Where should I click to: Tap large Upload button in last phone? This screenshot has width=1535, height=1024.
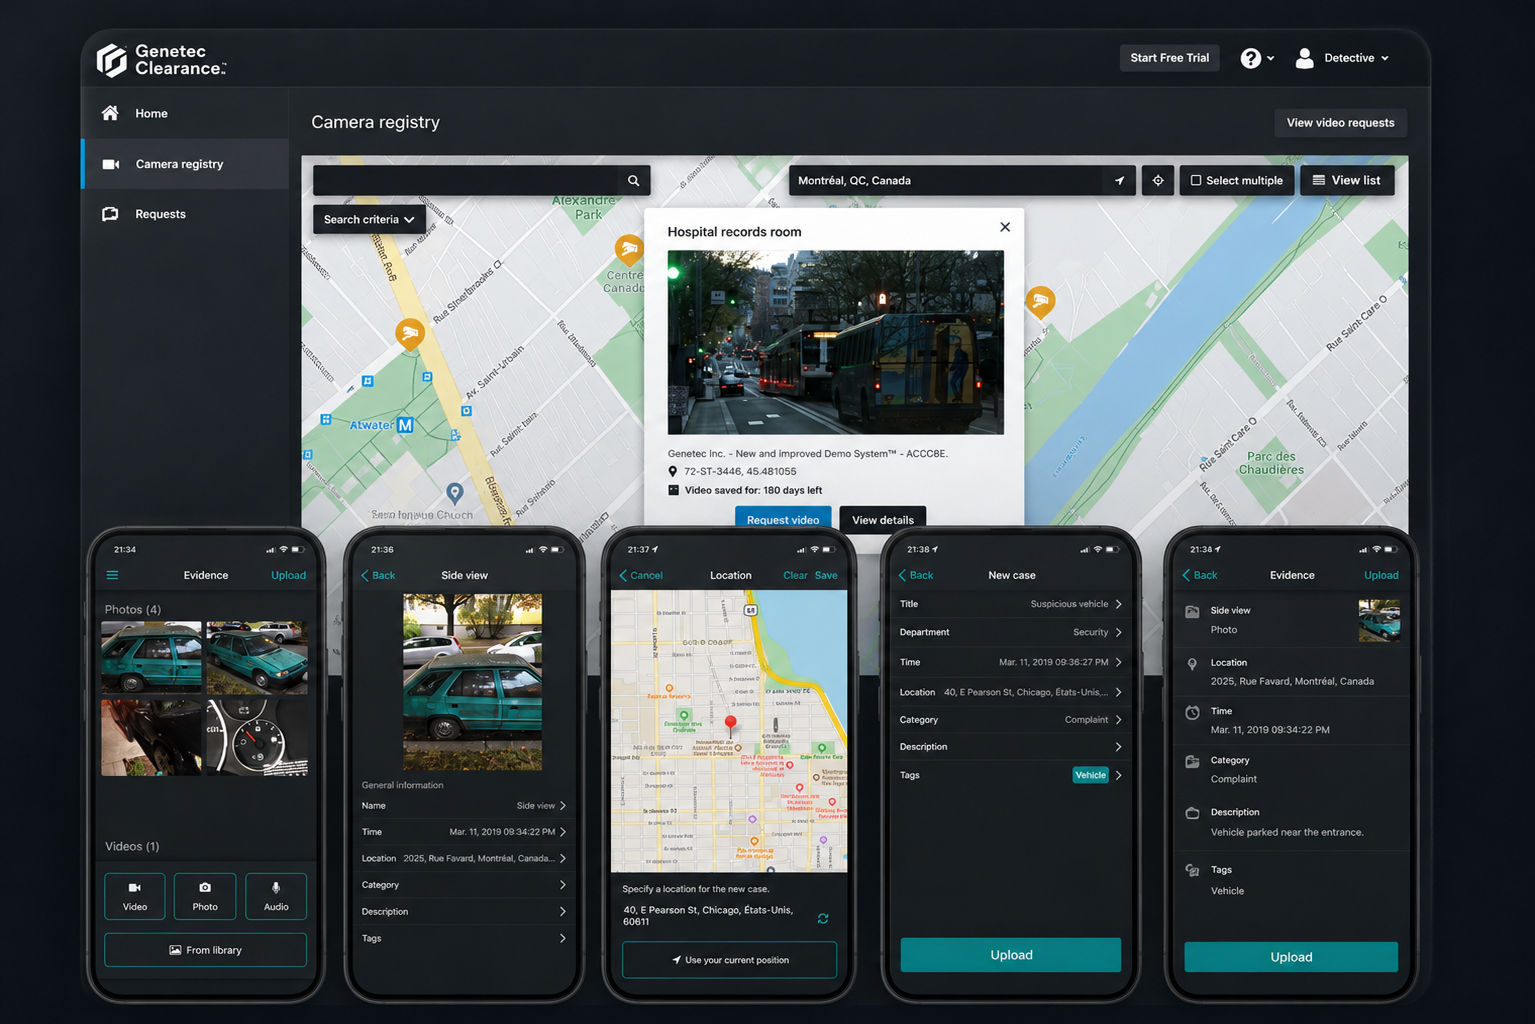1291,957
